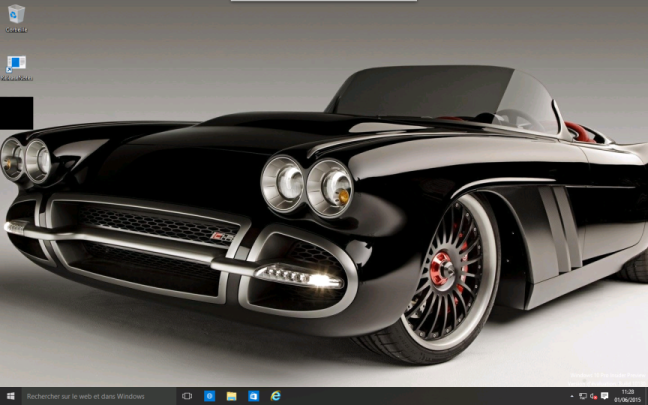Open Task View from the taskbar

187,396
